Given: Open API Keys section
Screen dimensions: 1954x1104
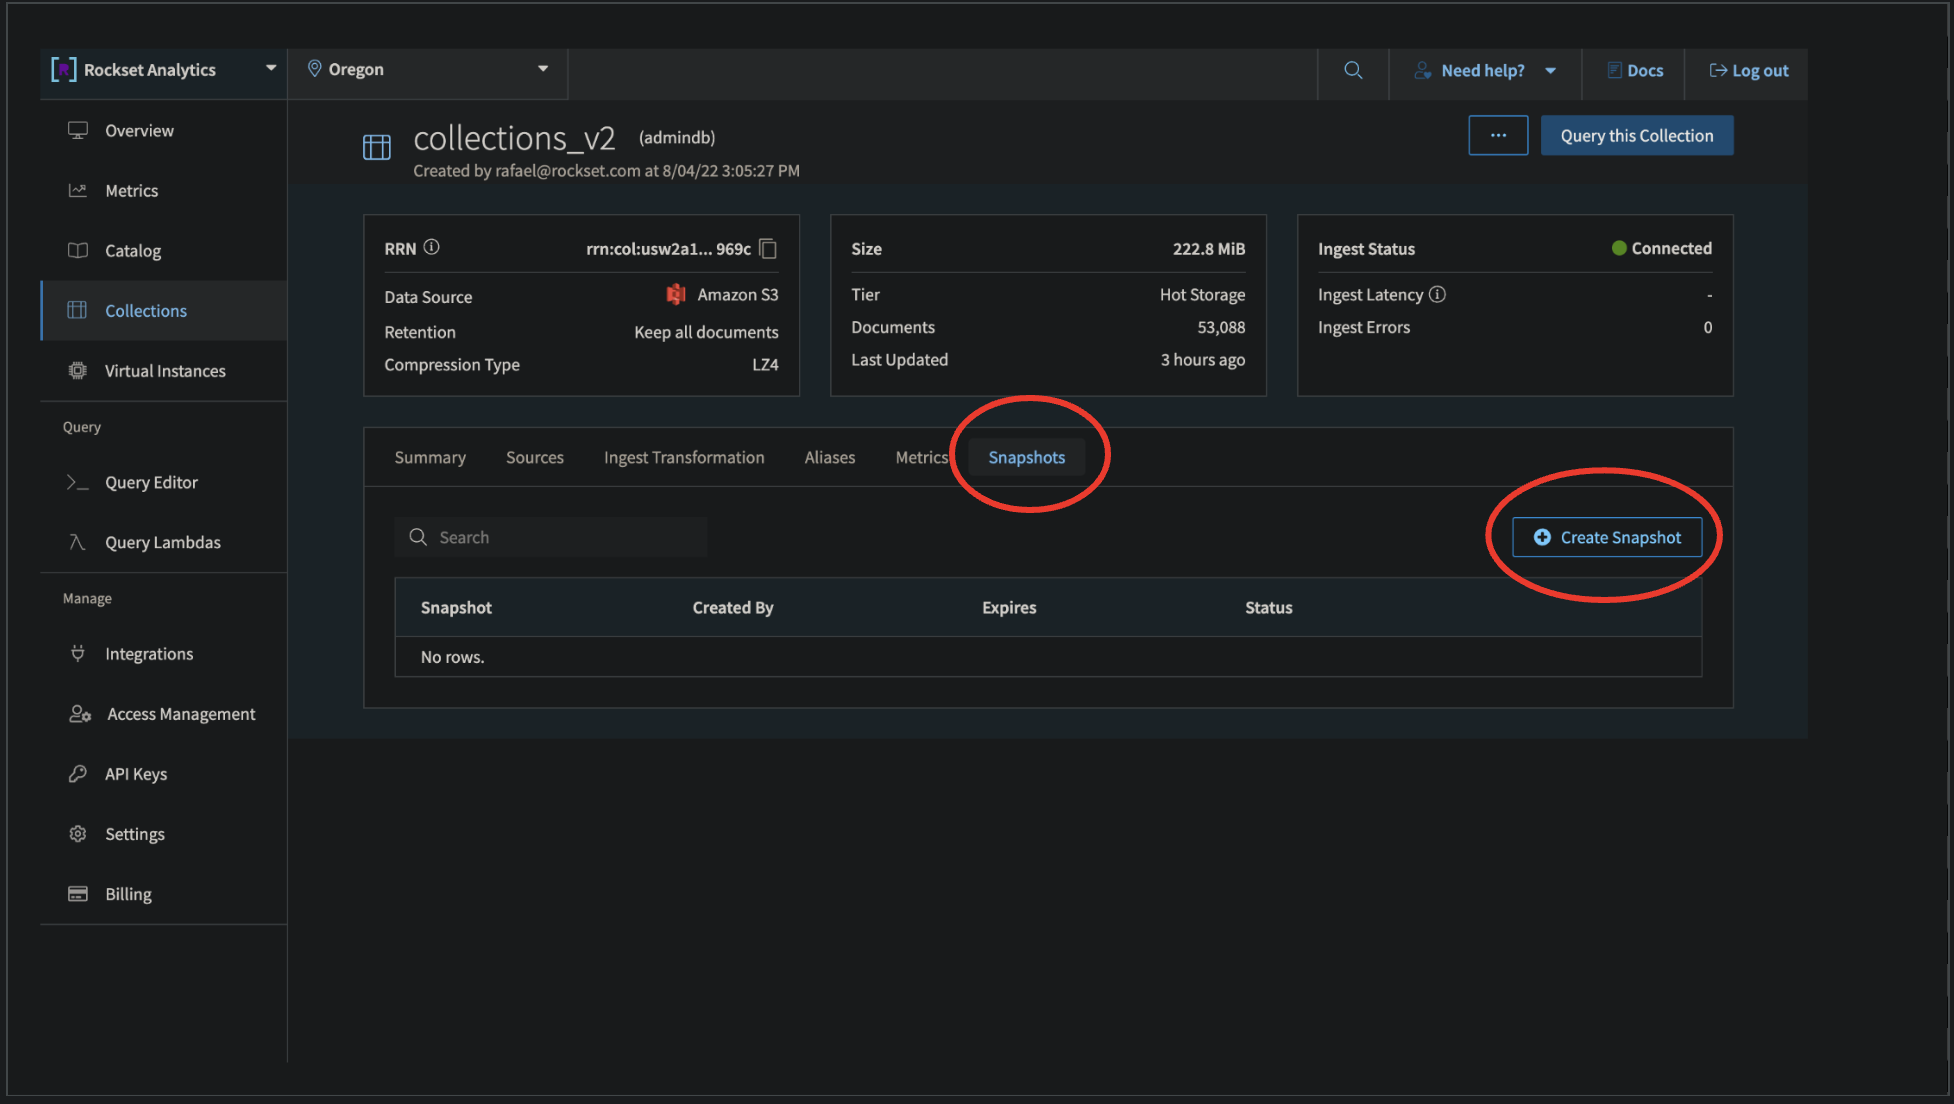Looking at the screenshot, I should click(136, 774).
